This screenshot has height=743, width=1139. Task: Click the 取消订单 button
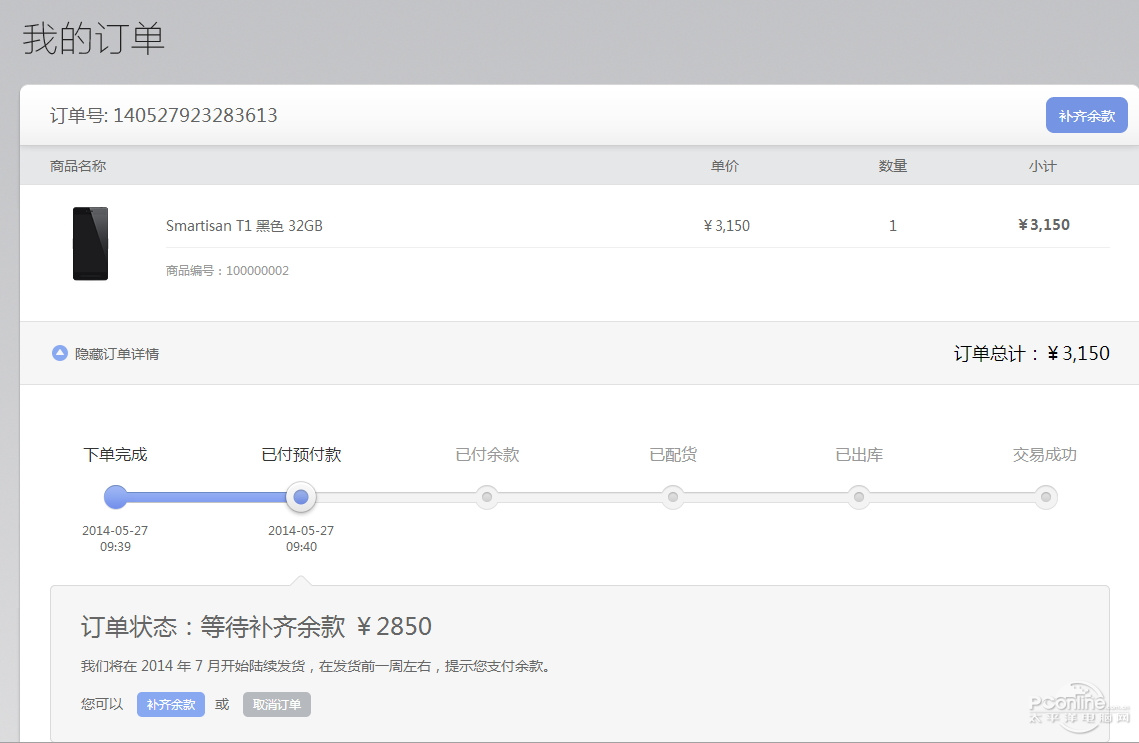pos(277,705)
